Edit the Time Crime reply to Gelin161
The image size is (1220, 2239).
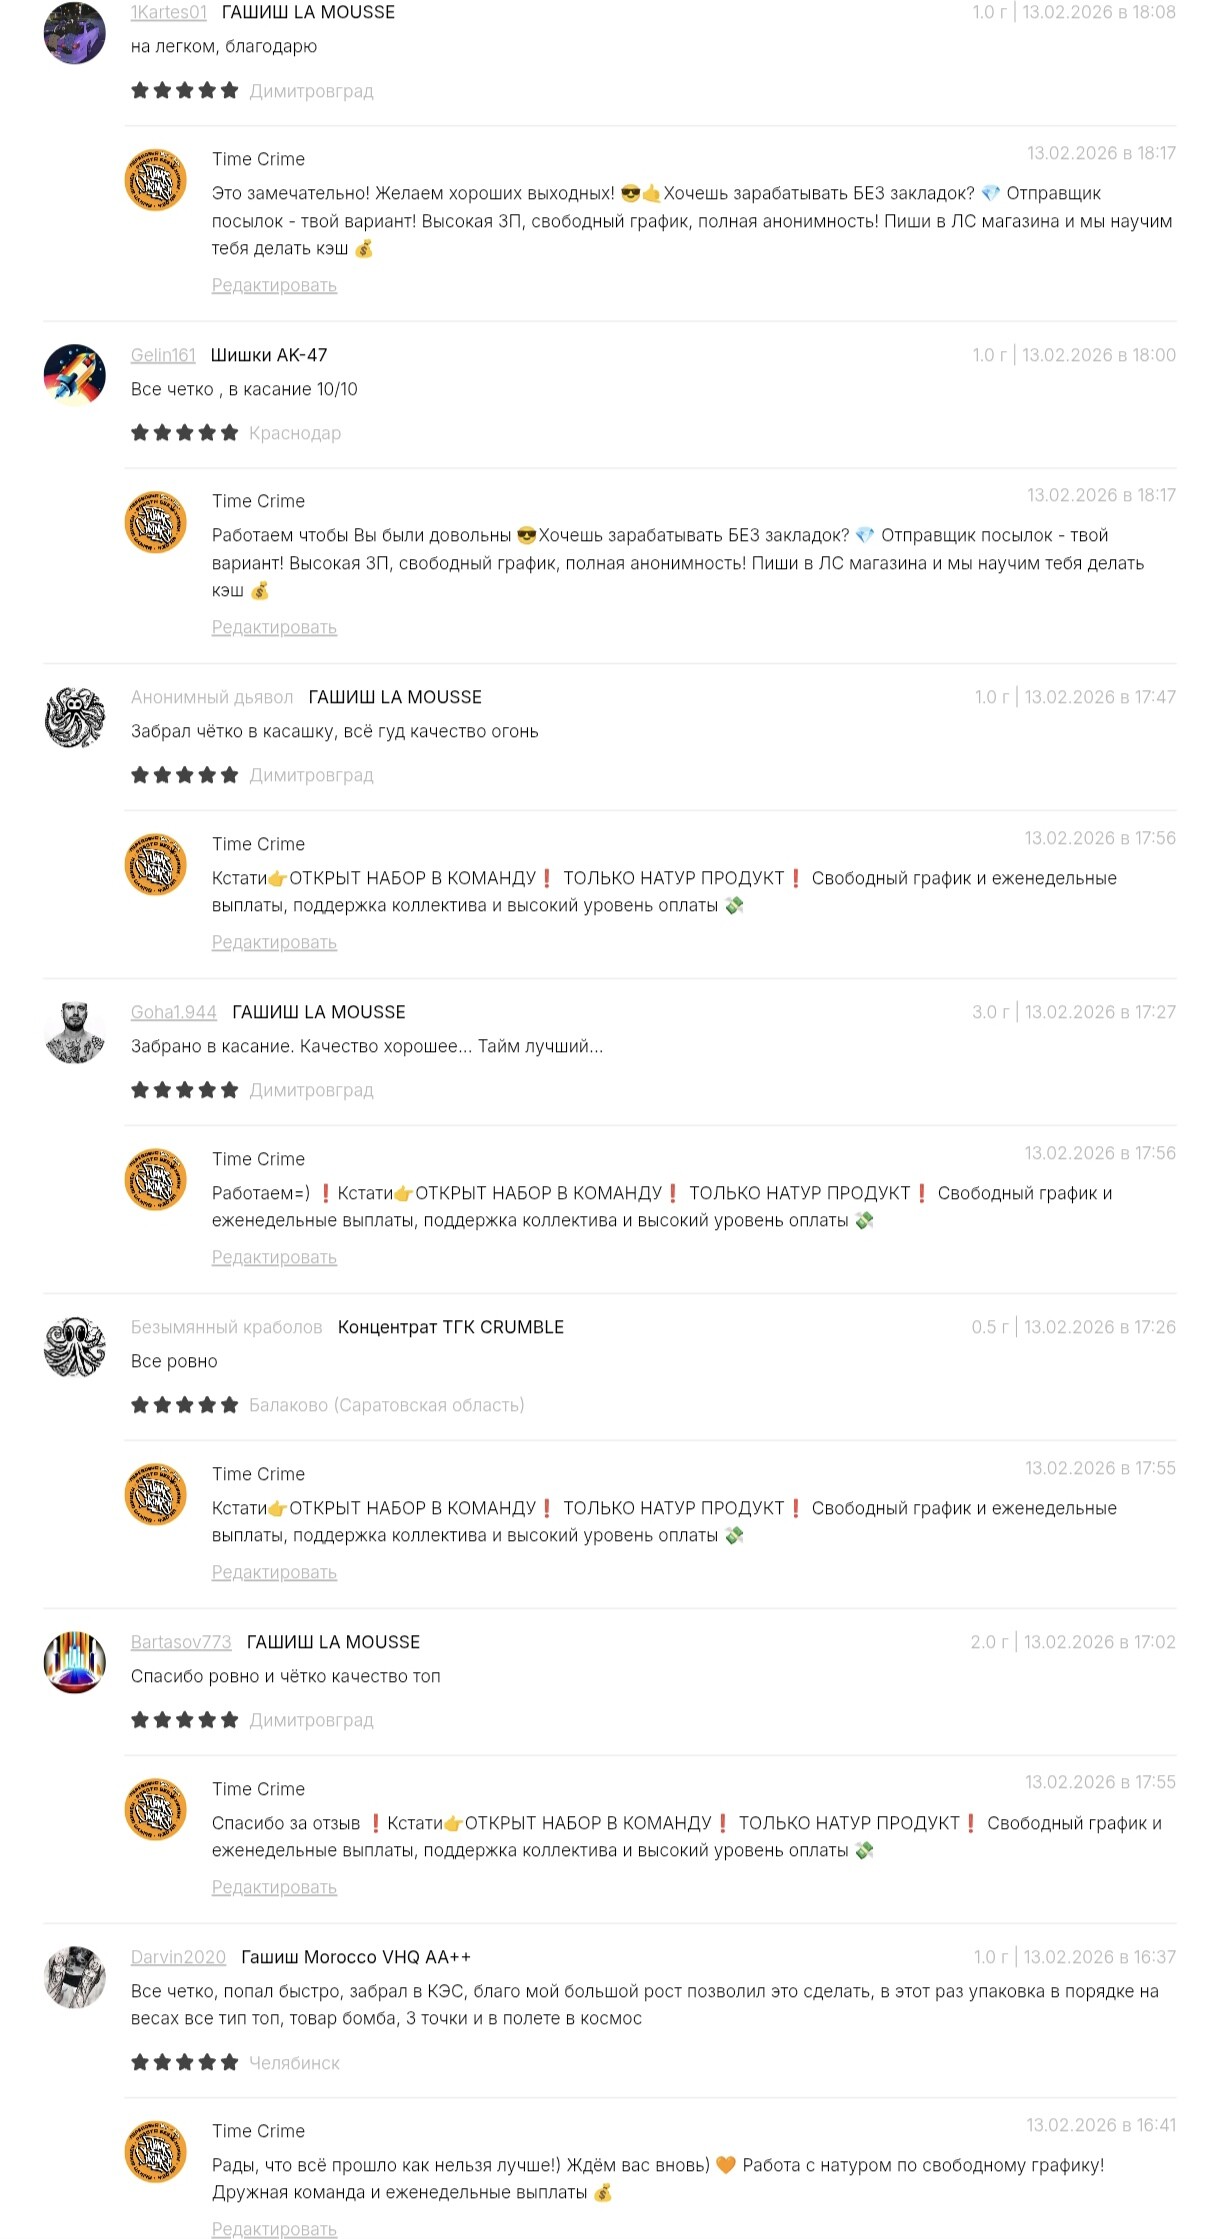click(x=274, y=628)
